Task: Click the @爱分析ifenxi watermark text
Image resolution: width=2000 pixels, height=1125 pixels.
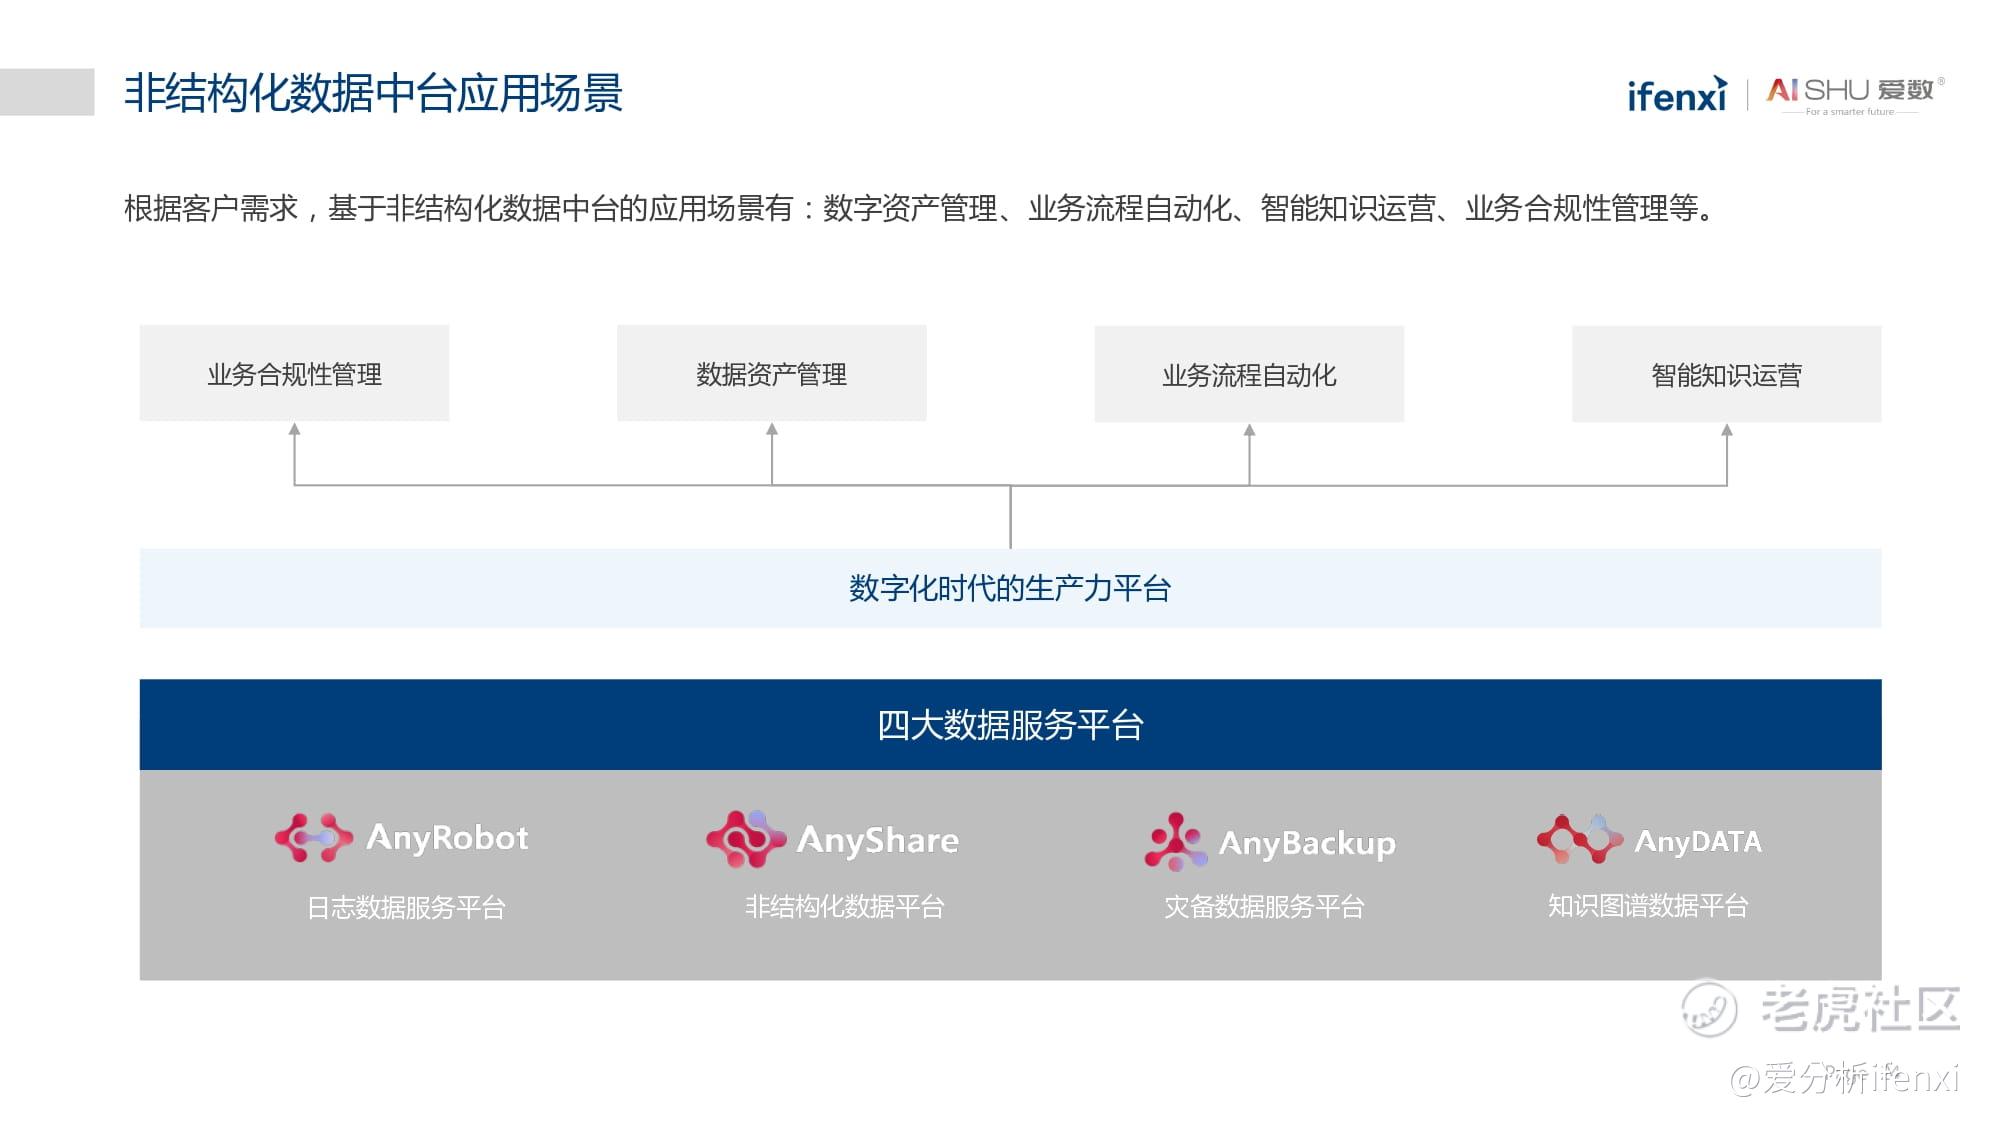Action: [x=1843, y=1078]
